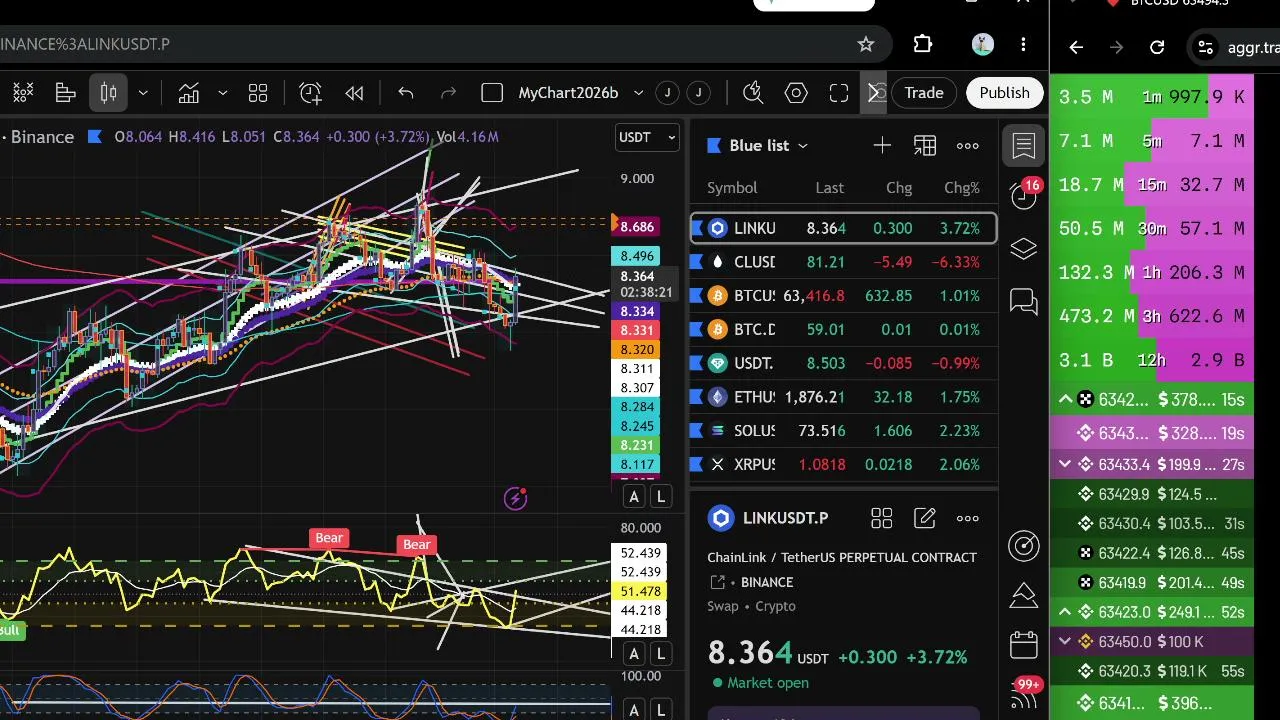Open the alerts clock icon with badge 16
The width and height of the screenshot is (1280, 720).
coord(1023,195)
